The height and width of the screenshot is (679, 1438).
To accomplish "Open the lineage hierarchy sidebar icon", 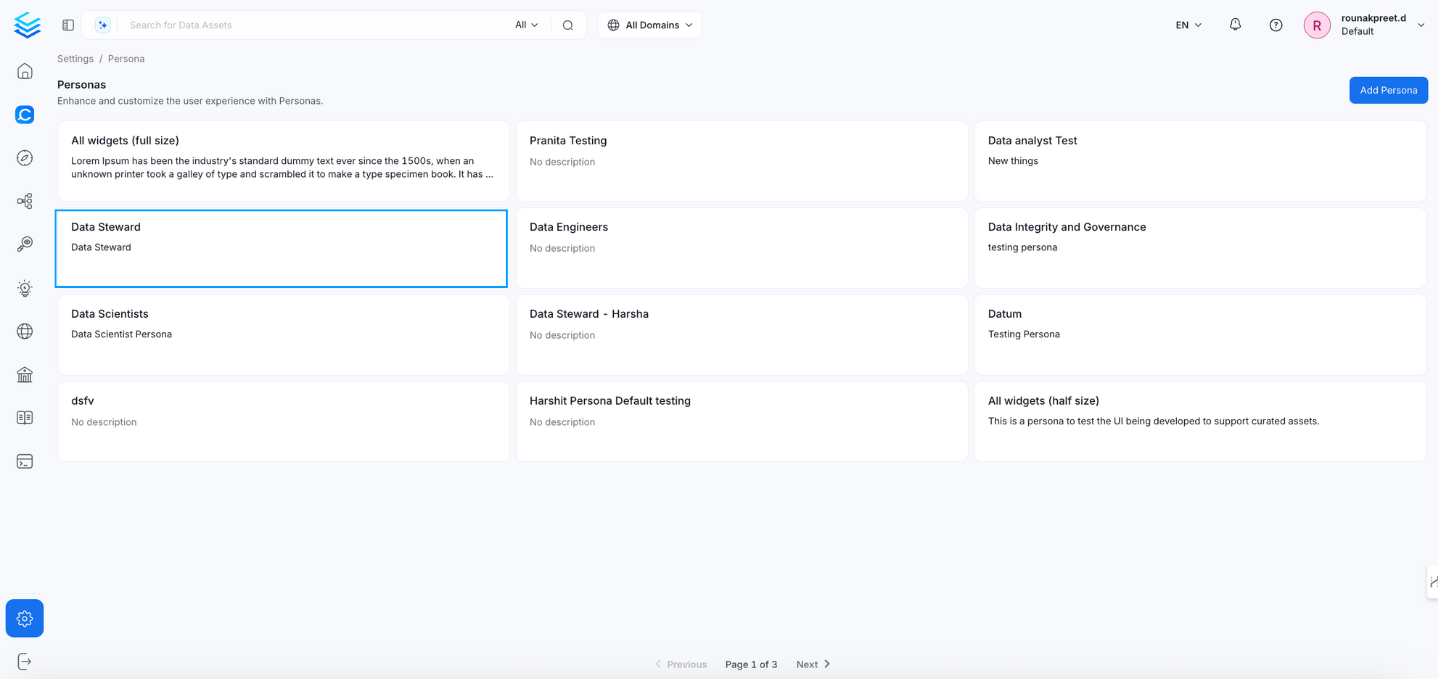I will (25, 201).
